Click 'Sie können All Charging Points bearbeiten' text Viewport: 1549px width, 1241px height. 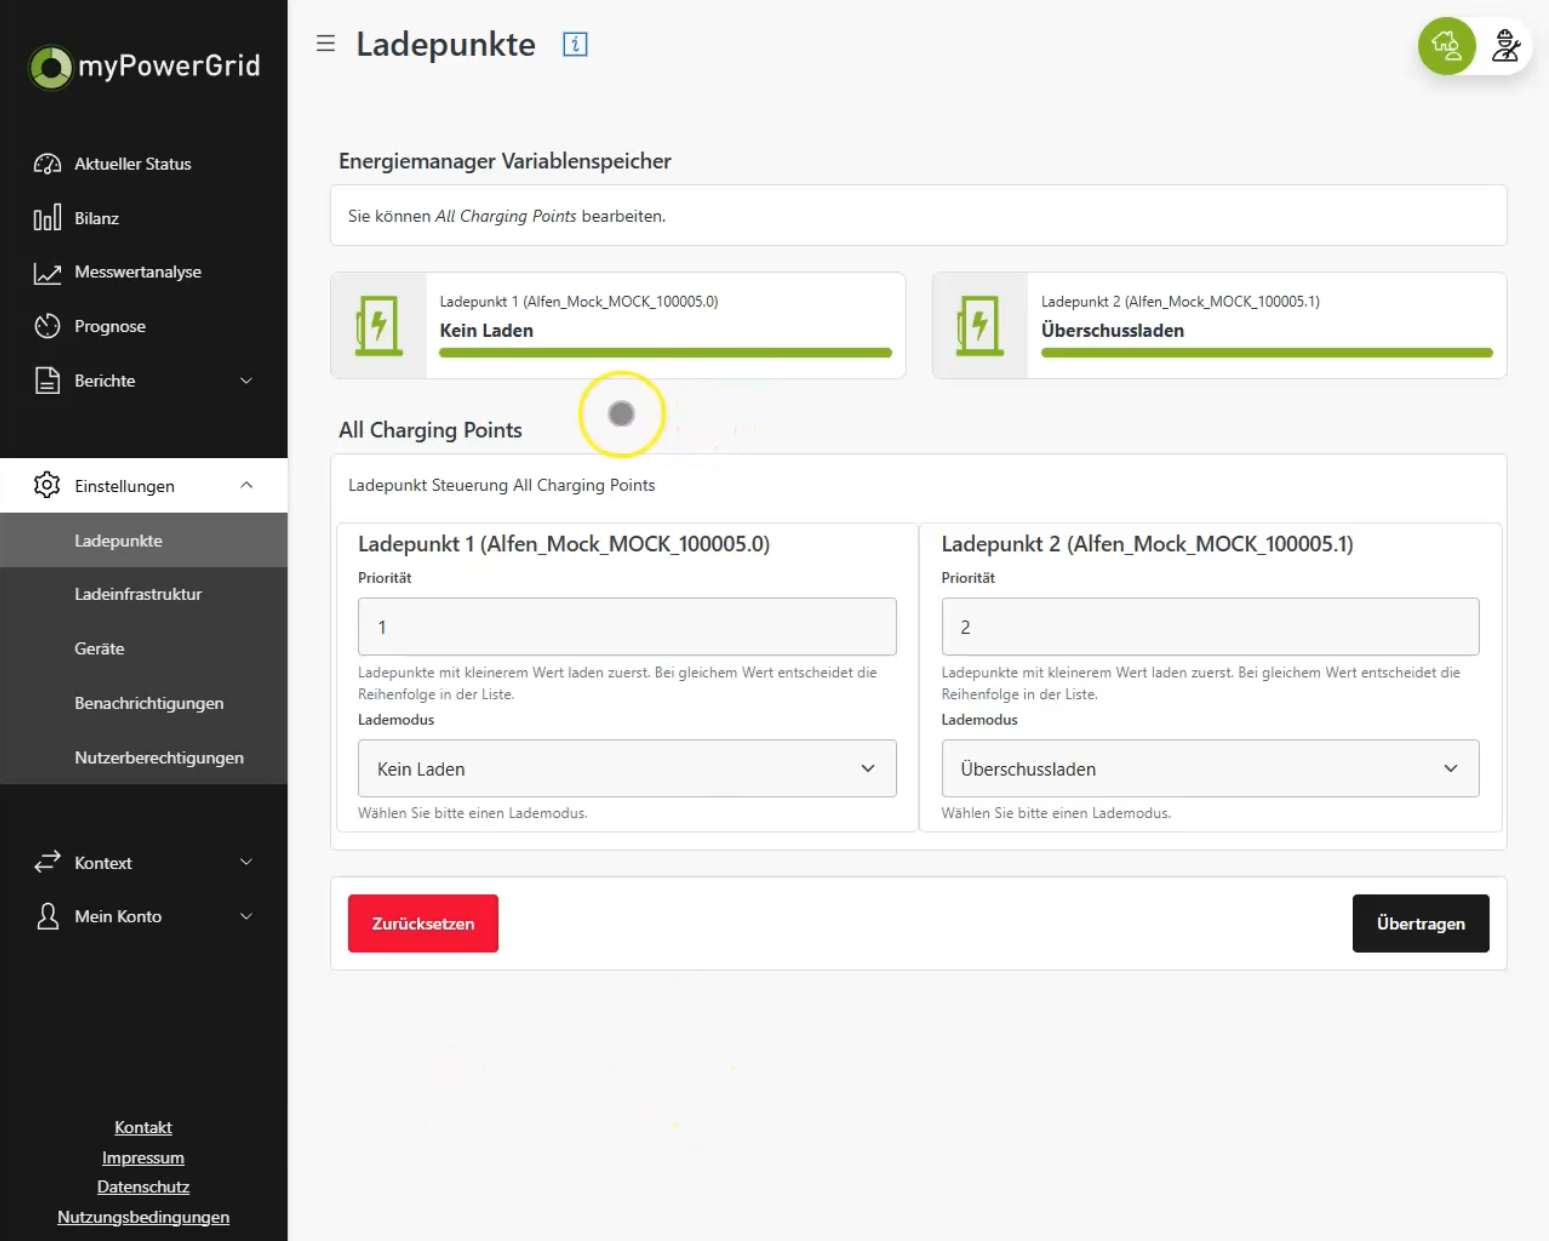(506, 216)
